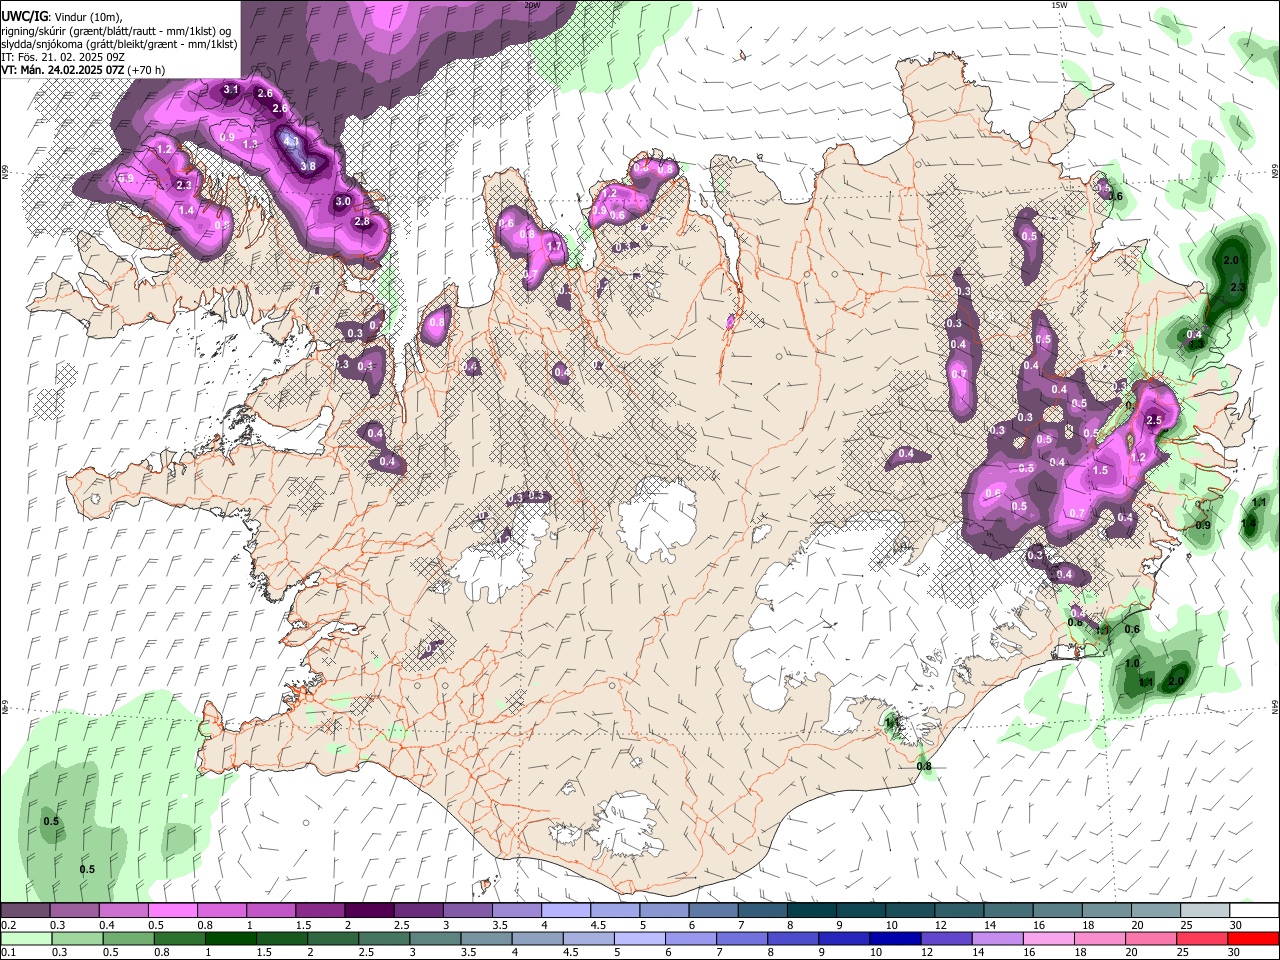Click the '0.2' label in the upper legend row

(7, 925)
